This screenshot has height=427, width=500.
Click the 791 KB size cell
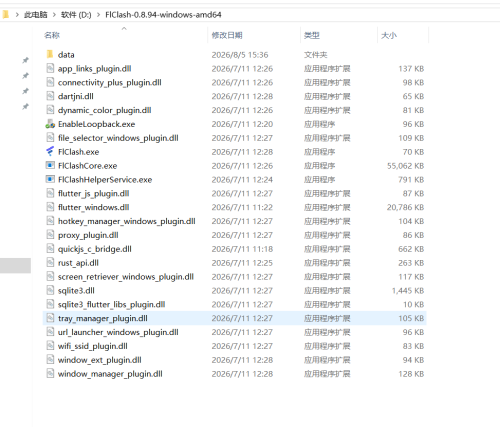pos(411,180)
